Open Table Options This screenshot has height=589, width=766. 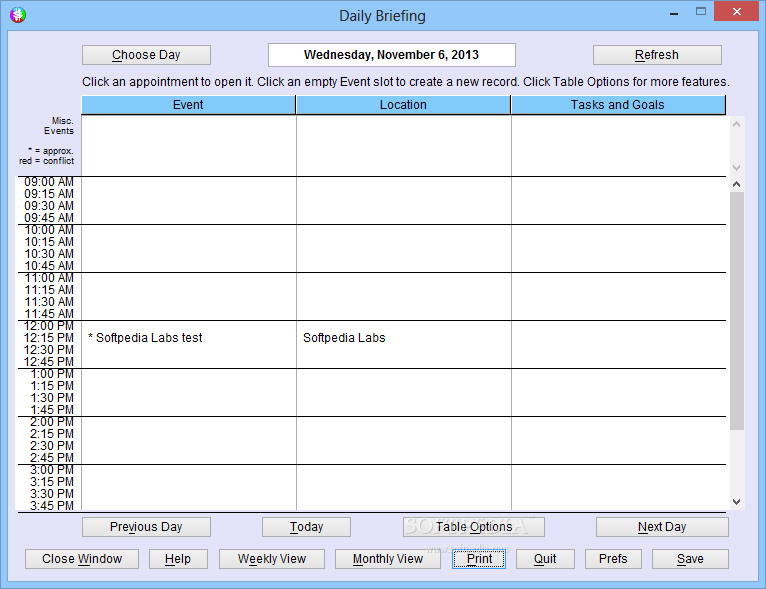coord(474,527)
